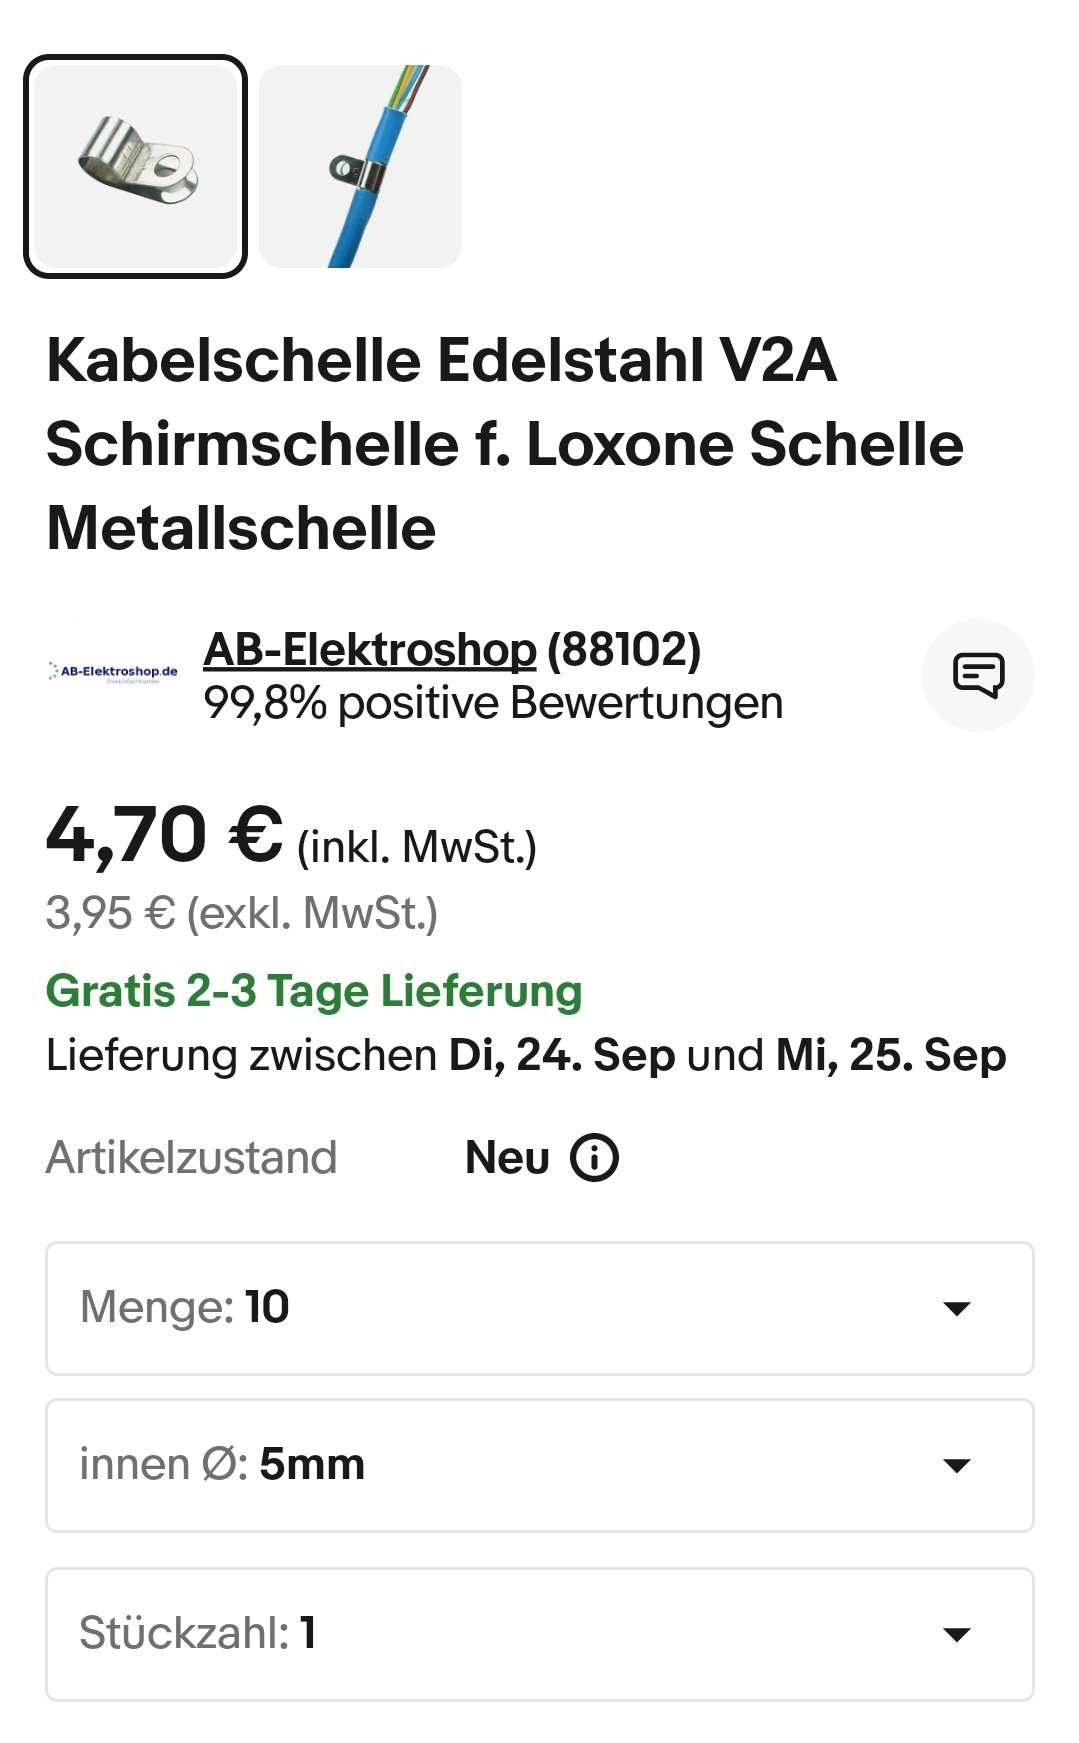Click the info icon beside Neu
Viewport: 1079px width, 1743px height.
pyautogui.click(x=594, y=1158)
